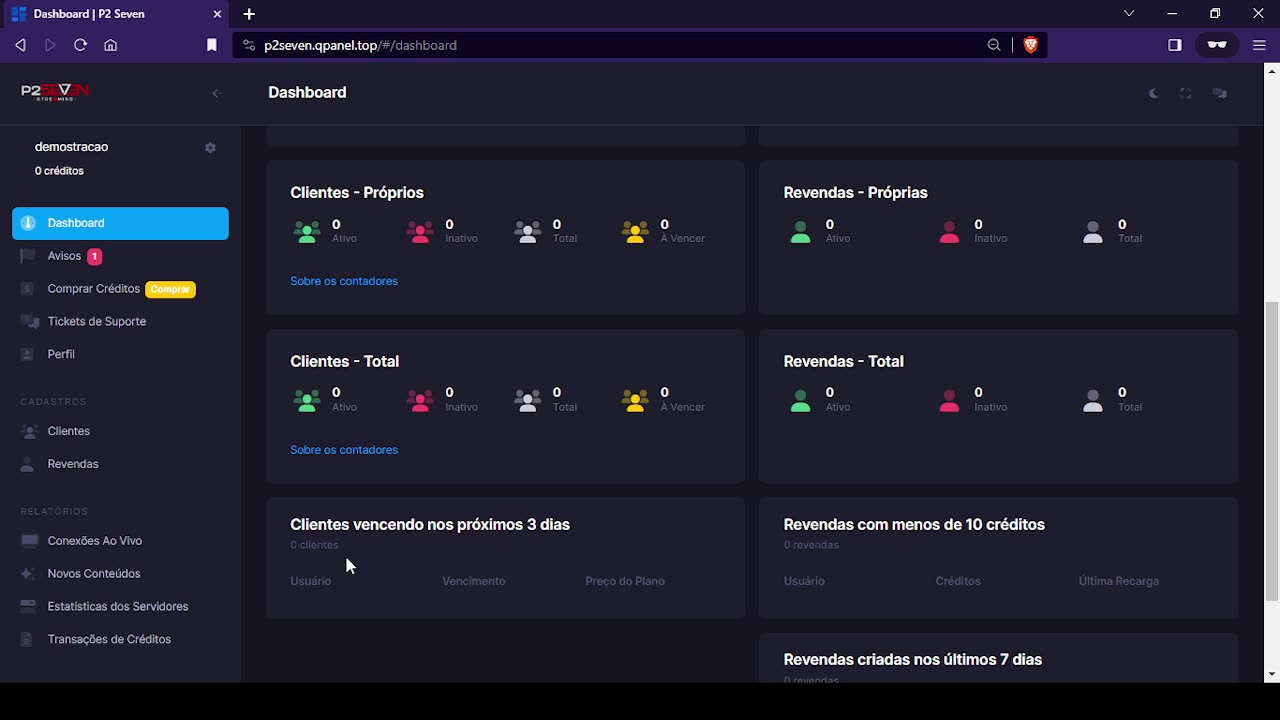1280x720 pixels.
Task: Open Sobre os contadores in Clientes - Total
Action: 344,450
